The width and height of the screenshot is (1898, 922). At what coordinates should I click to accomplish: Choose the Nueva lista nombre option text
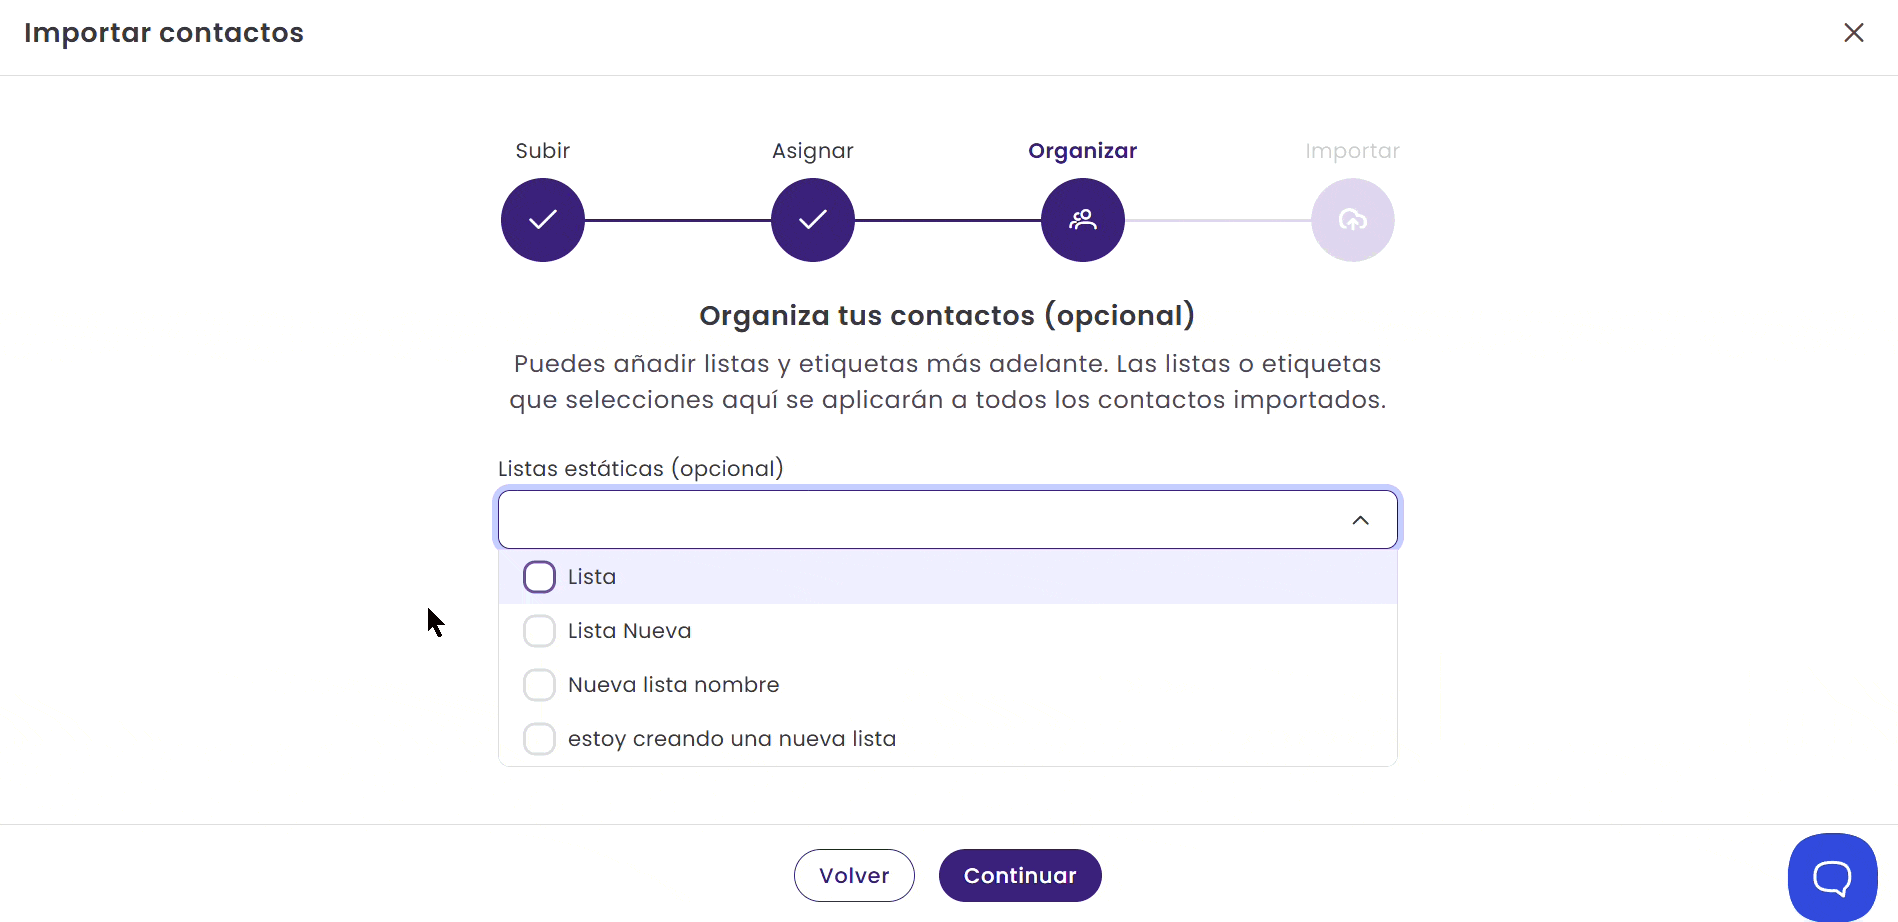point(674,685)
